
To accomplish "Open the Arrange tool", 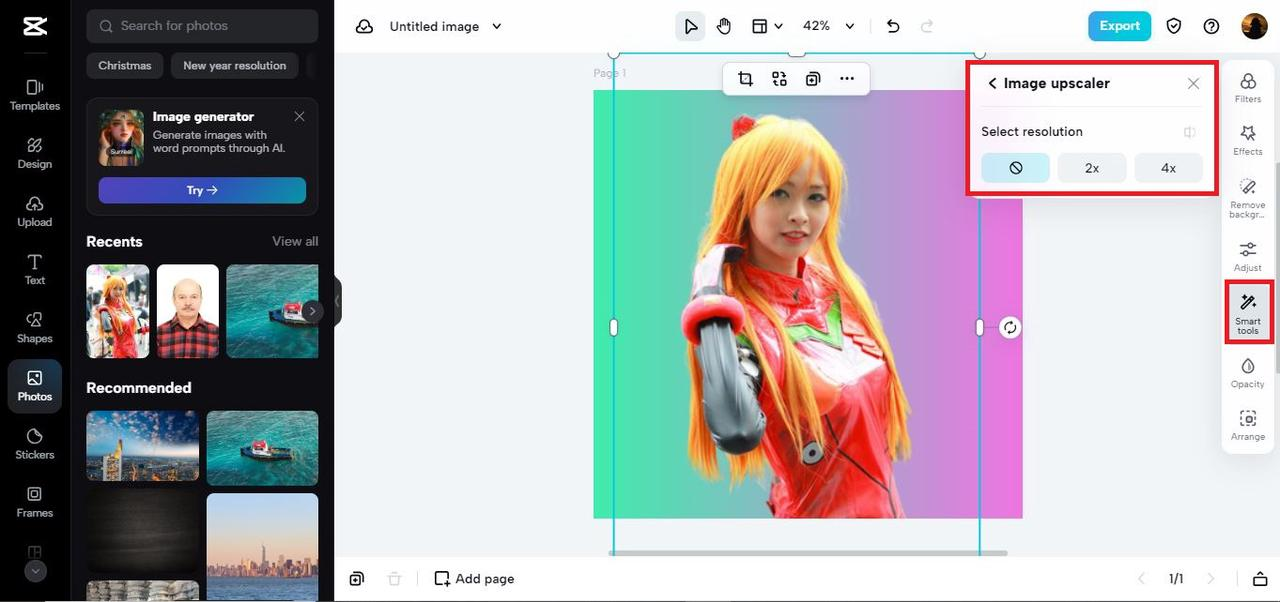I will tap(1248, 425).
